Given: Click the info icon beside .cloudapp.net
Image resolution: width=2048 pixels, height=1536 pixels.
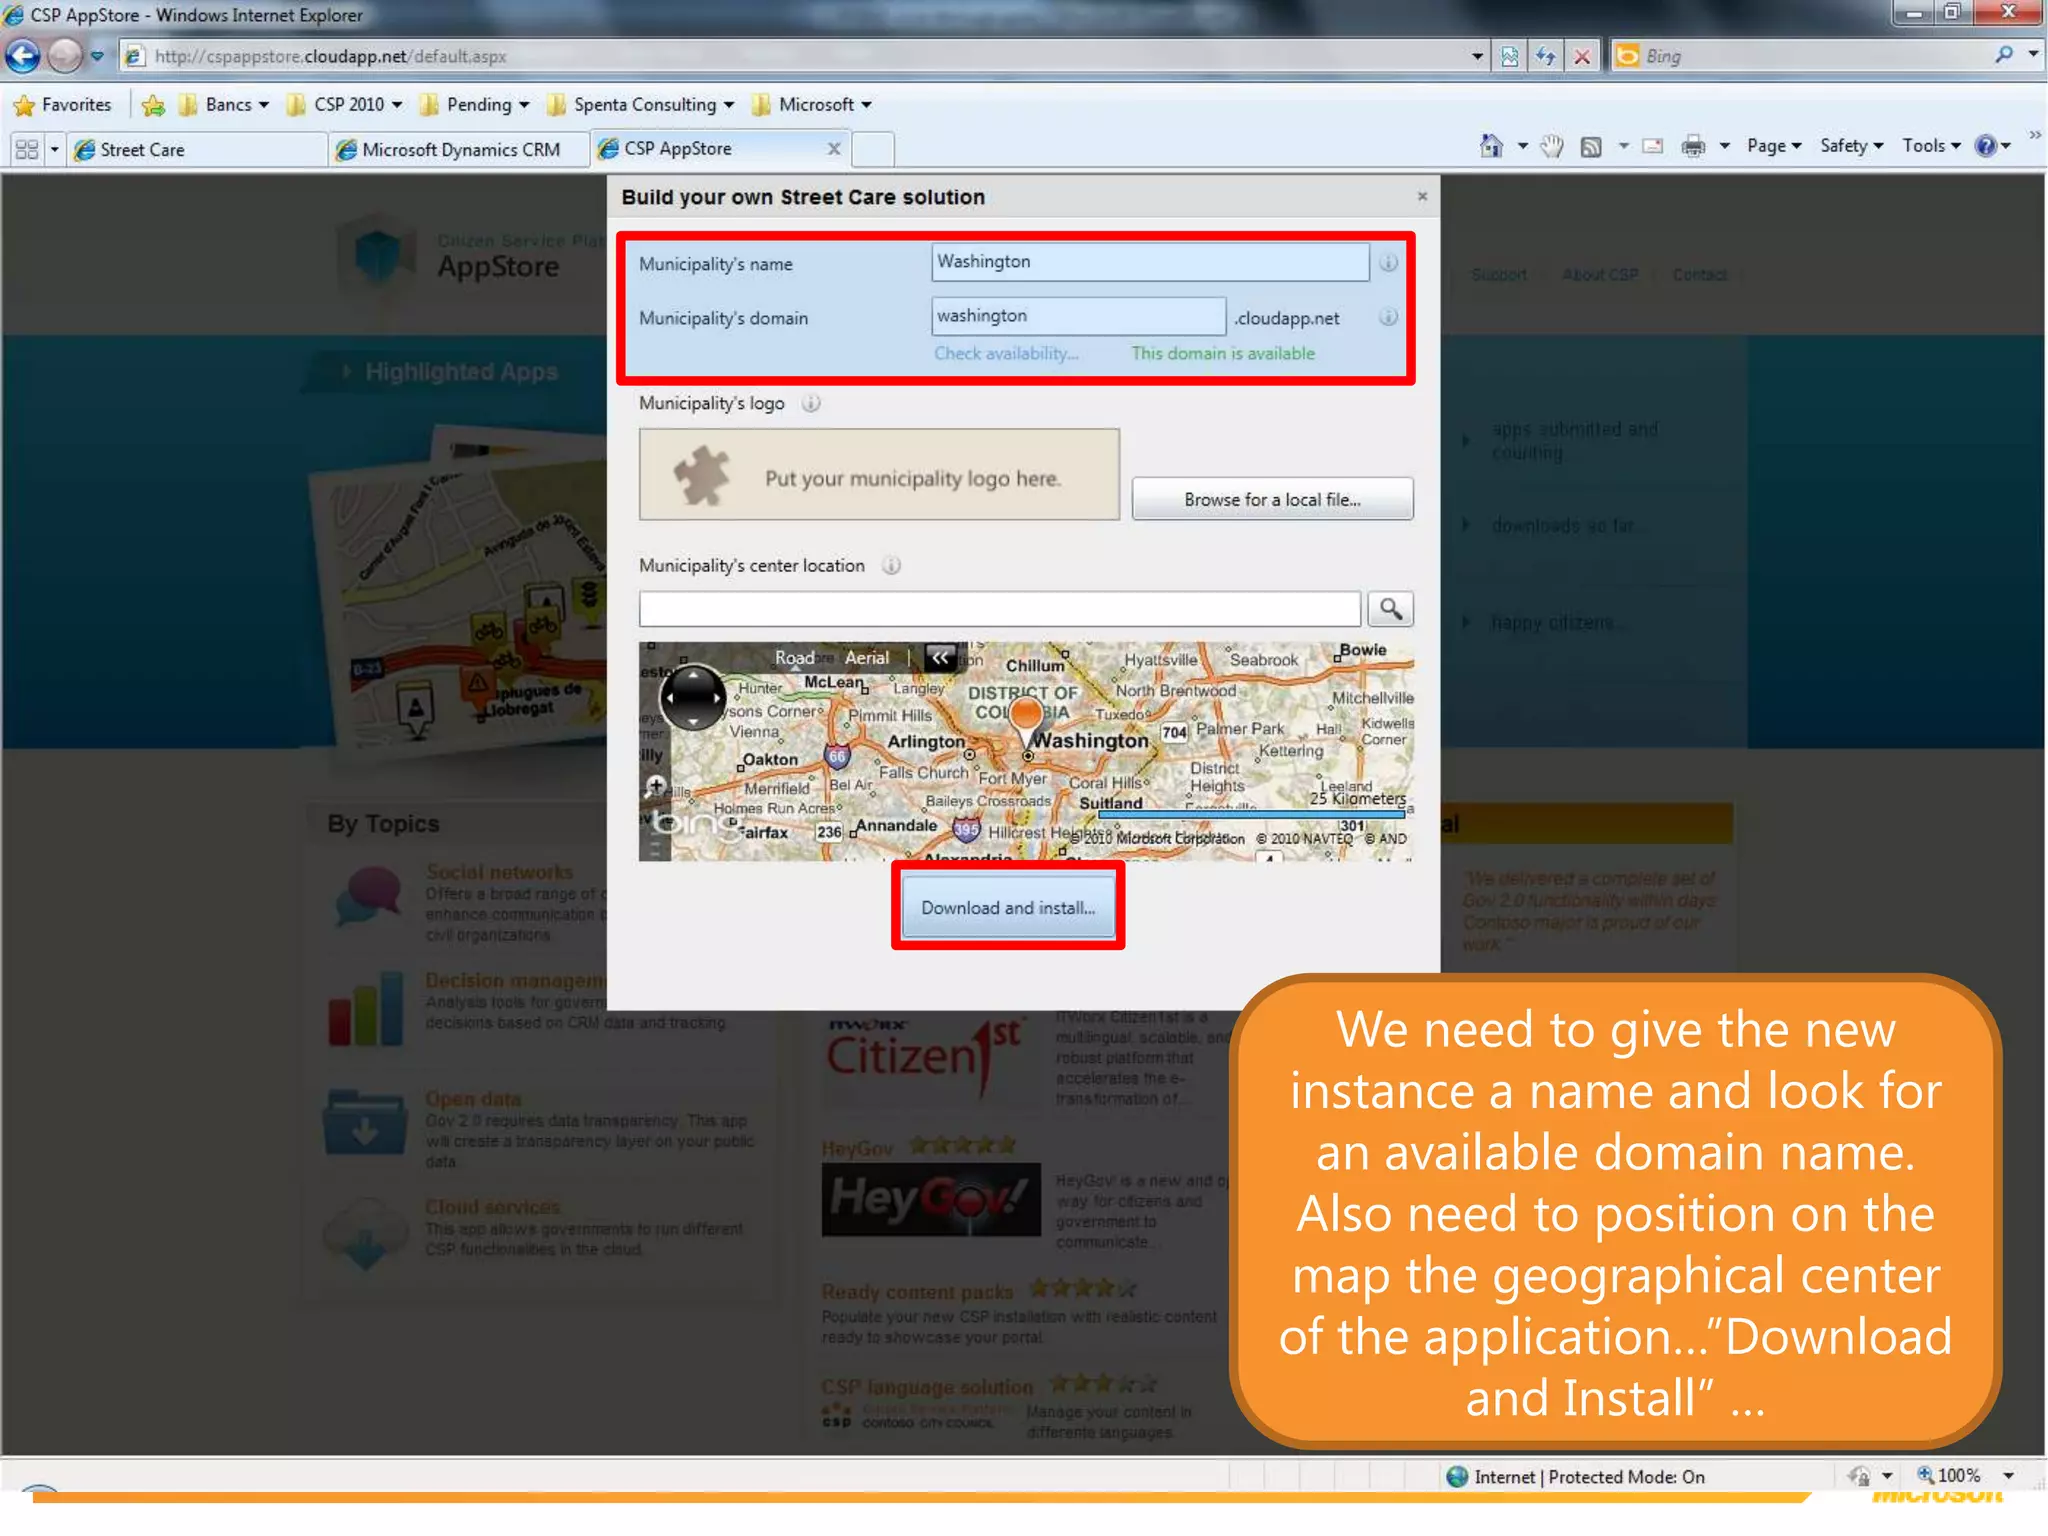Looking at the screenshot, I should 1388,317.
